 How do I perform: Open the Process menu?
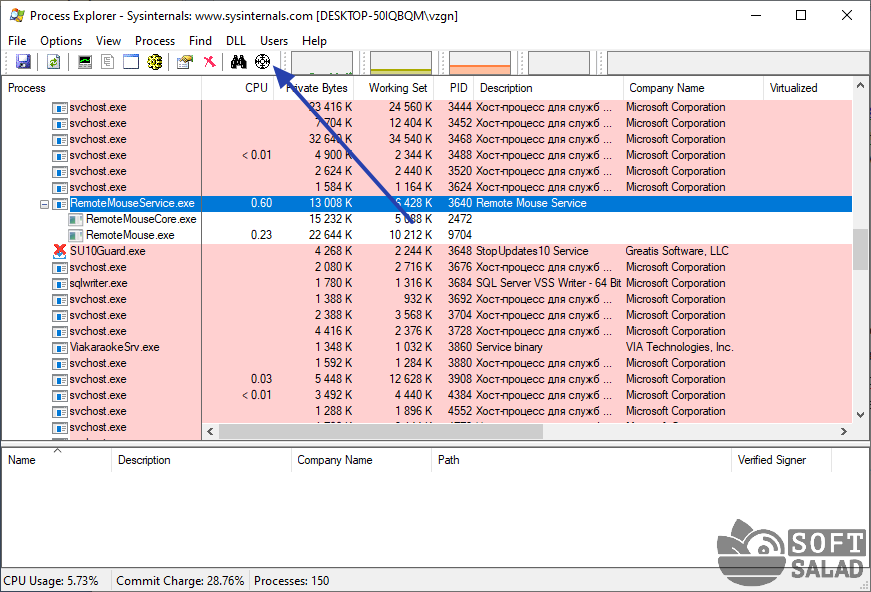pos(155,41)
